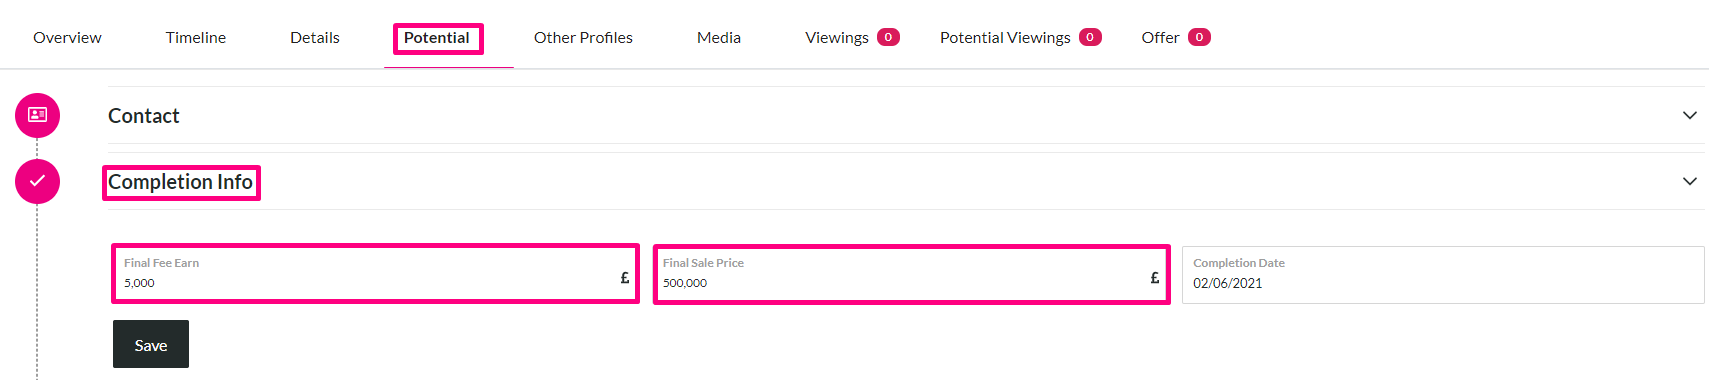Click the pound symbol in Final Sale Price

click(x=1155, y=278)
